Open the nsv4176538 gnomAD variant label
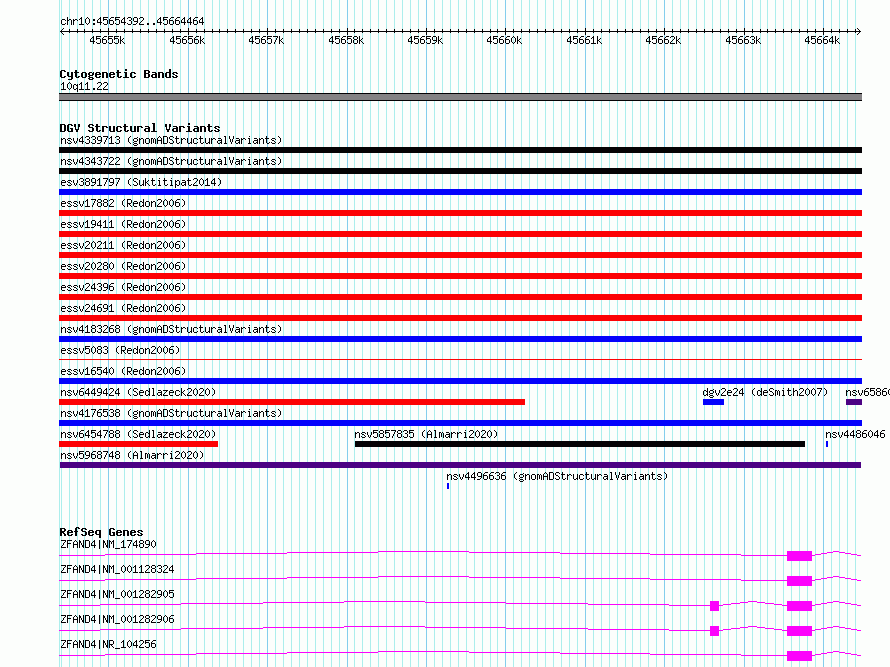This screenshot has width=890, height=667. click(x=171, y=413)
